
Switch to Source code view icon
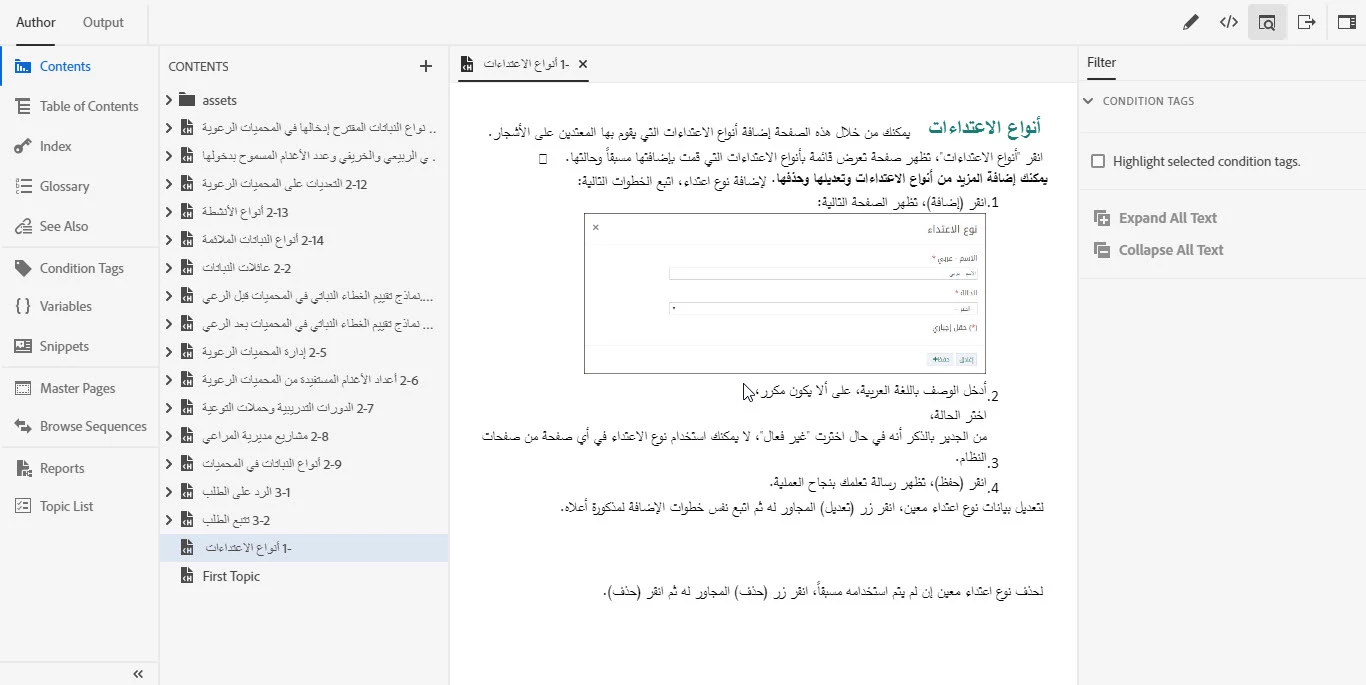coord(1229,22)
